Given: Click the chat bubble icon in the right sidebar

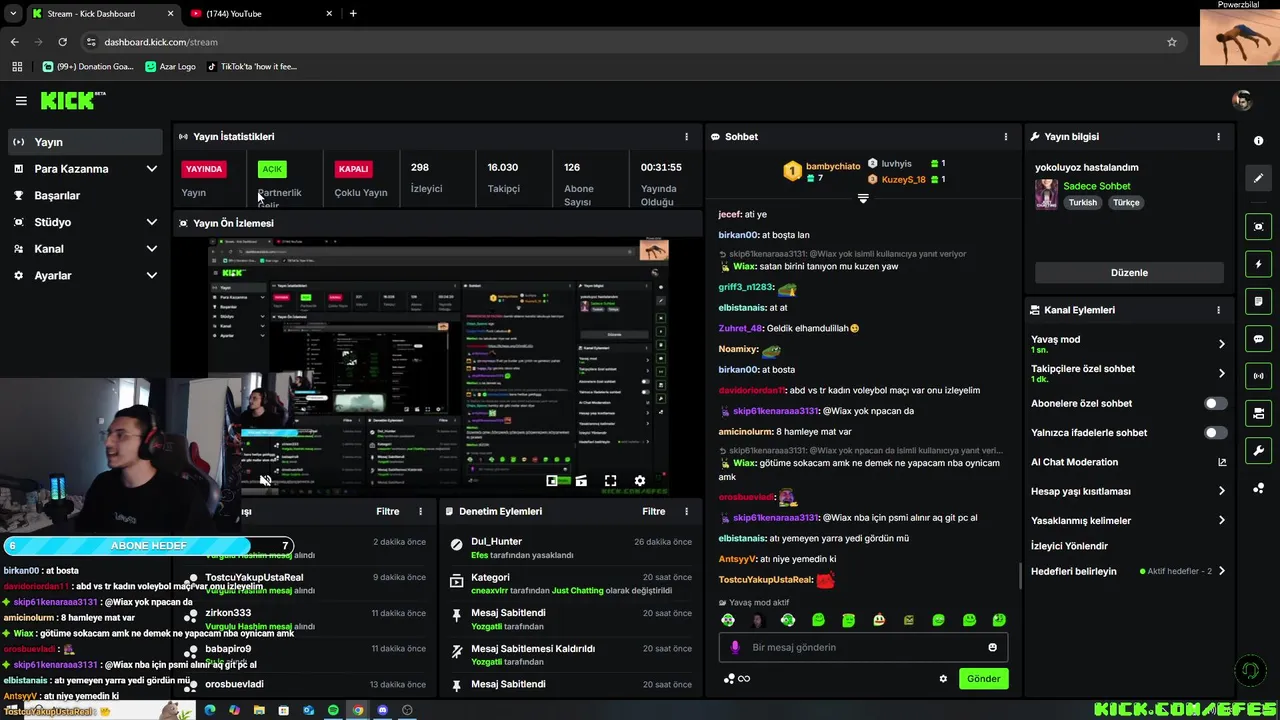Looking at the screenshot, I should coord(1258,339).
